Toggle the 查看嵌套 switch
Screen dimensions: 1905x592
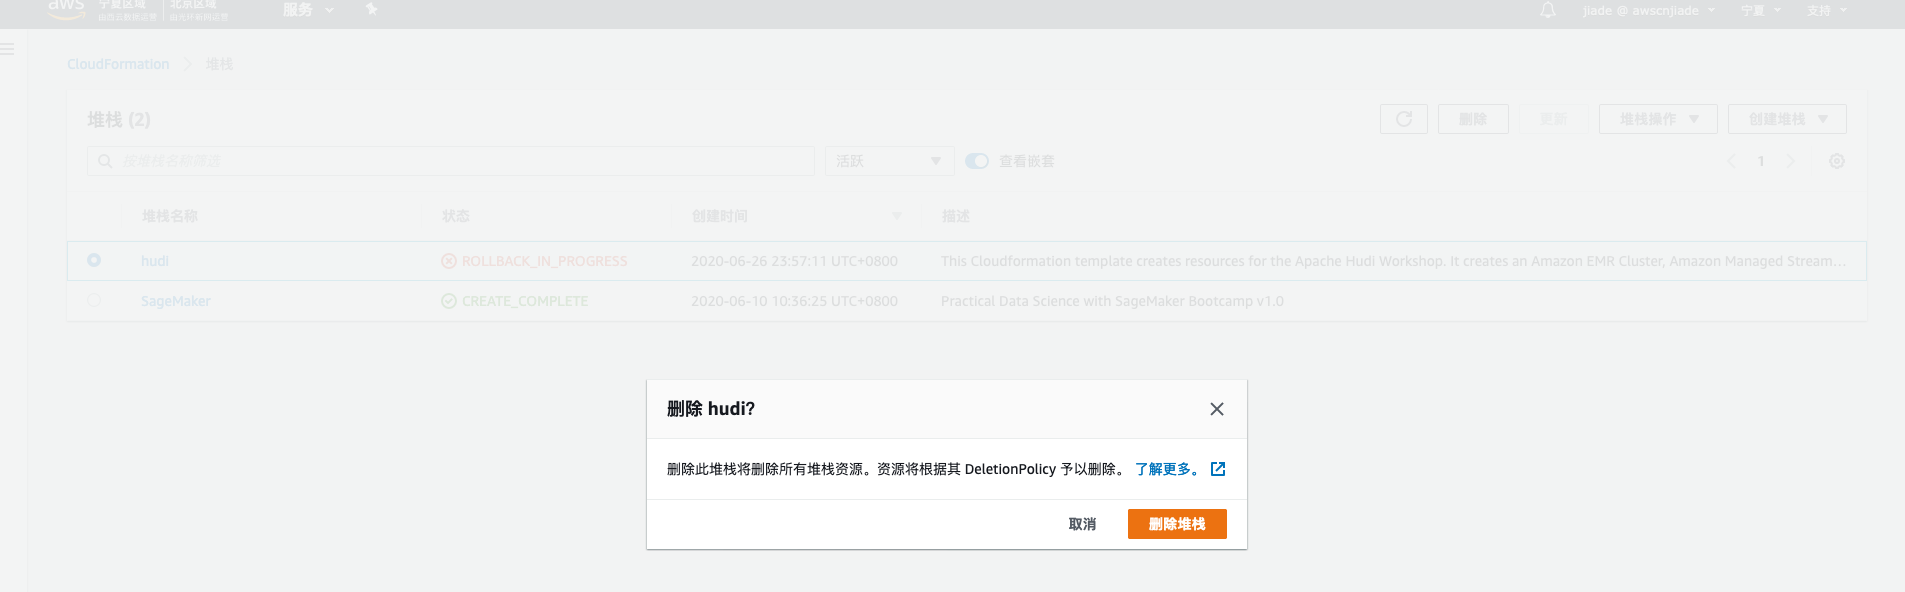(x=977, y=161)
